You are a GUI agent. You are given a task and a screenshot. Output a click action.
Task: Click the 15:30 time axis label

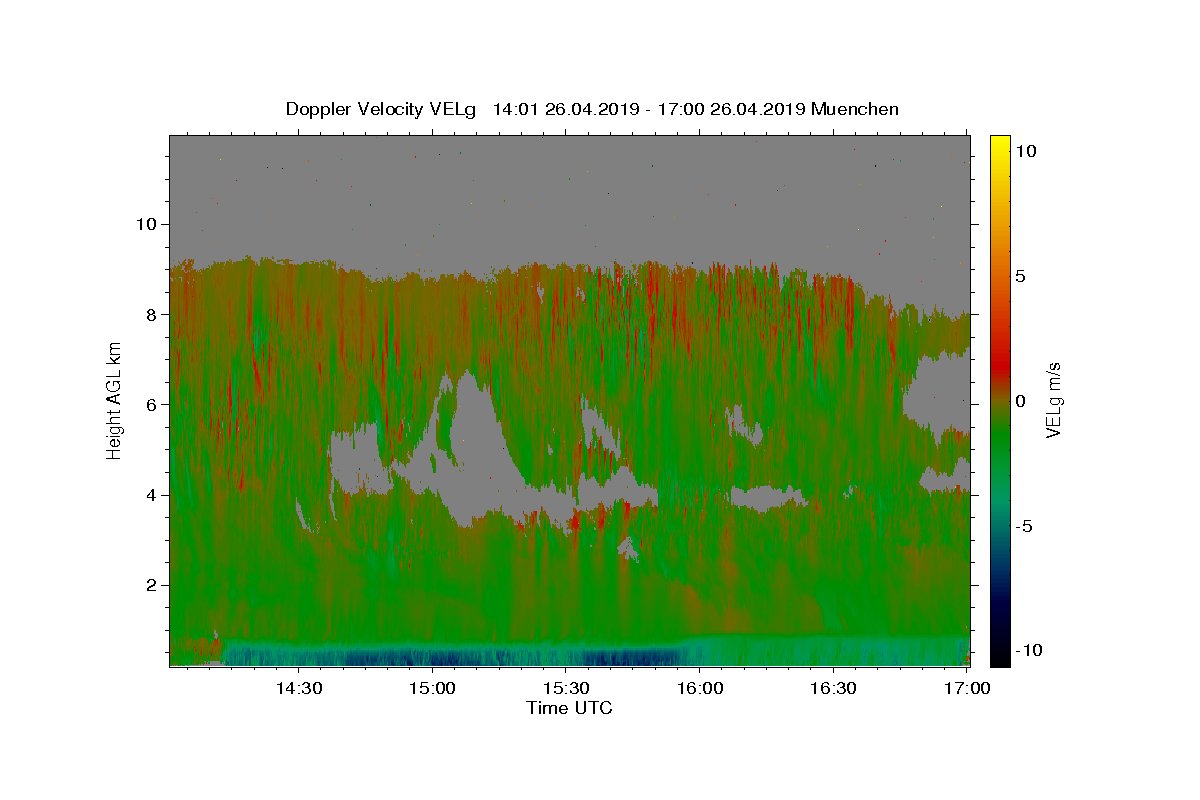[x=566, y=688]
